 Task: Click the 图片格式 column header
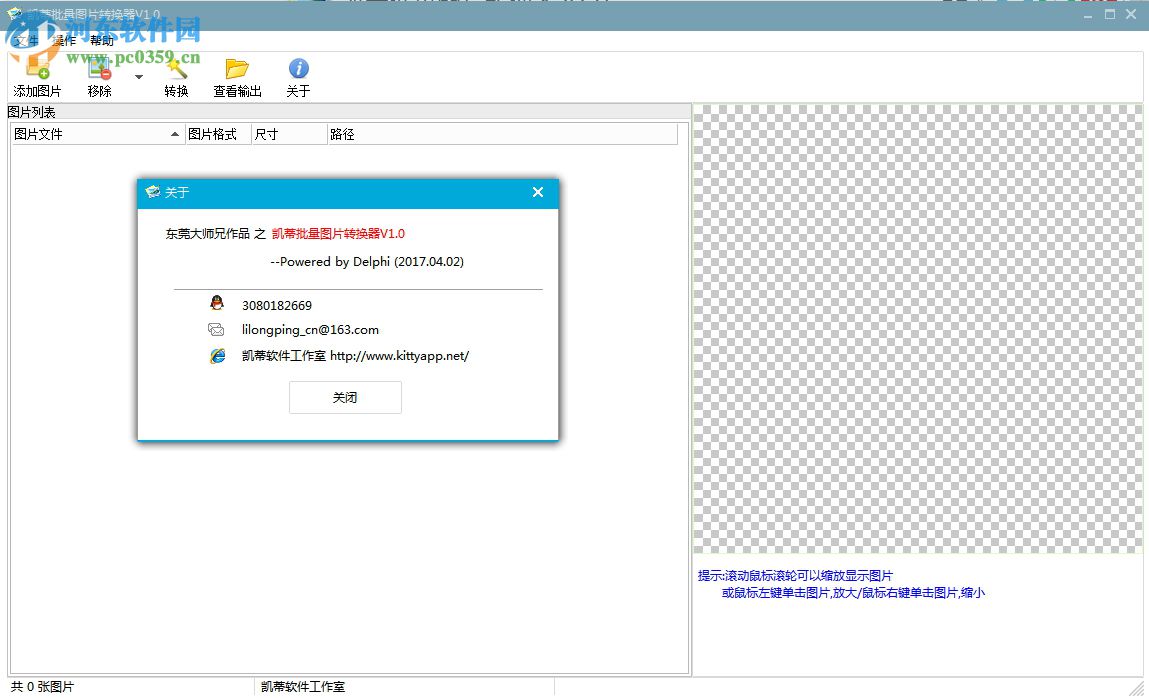click(218, 134)
